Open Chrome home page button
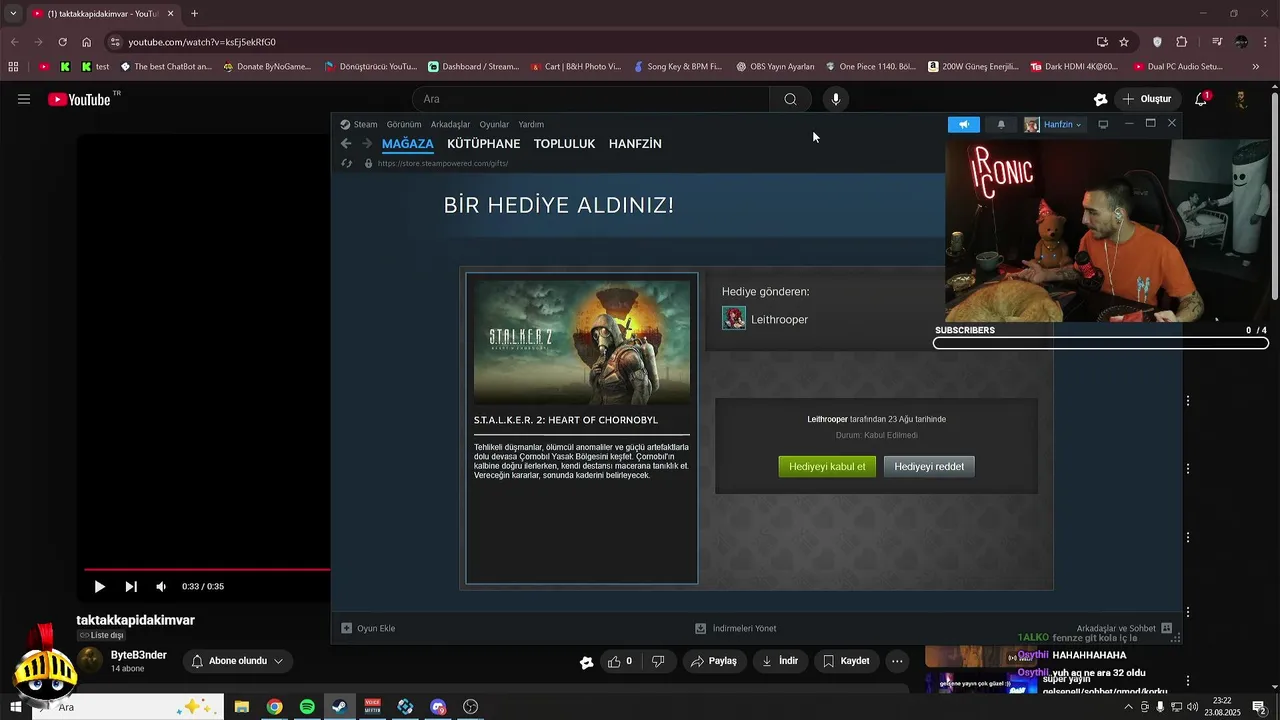1280x720 pixels. pyautogui.click(x=86, y=42)
